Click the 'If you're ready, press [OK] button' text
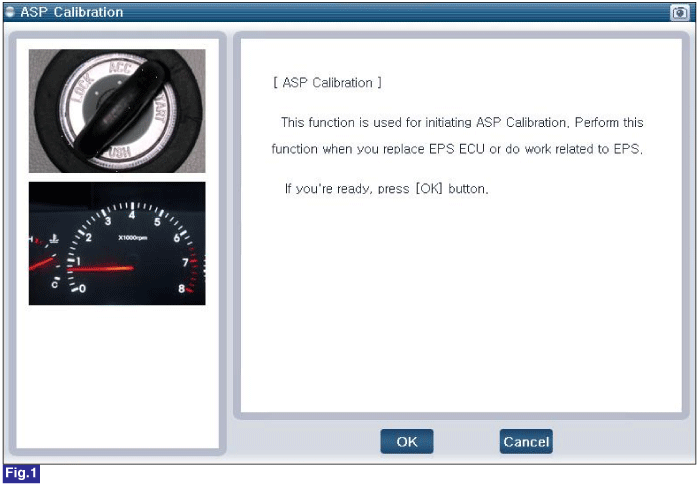This screenshot has height=486, width=700. [x=387, y=189]
